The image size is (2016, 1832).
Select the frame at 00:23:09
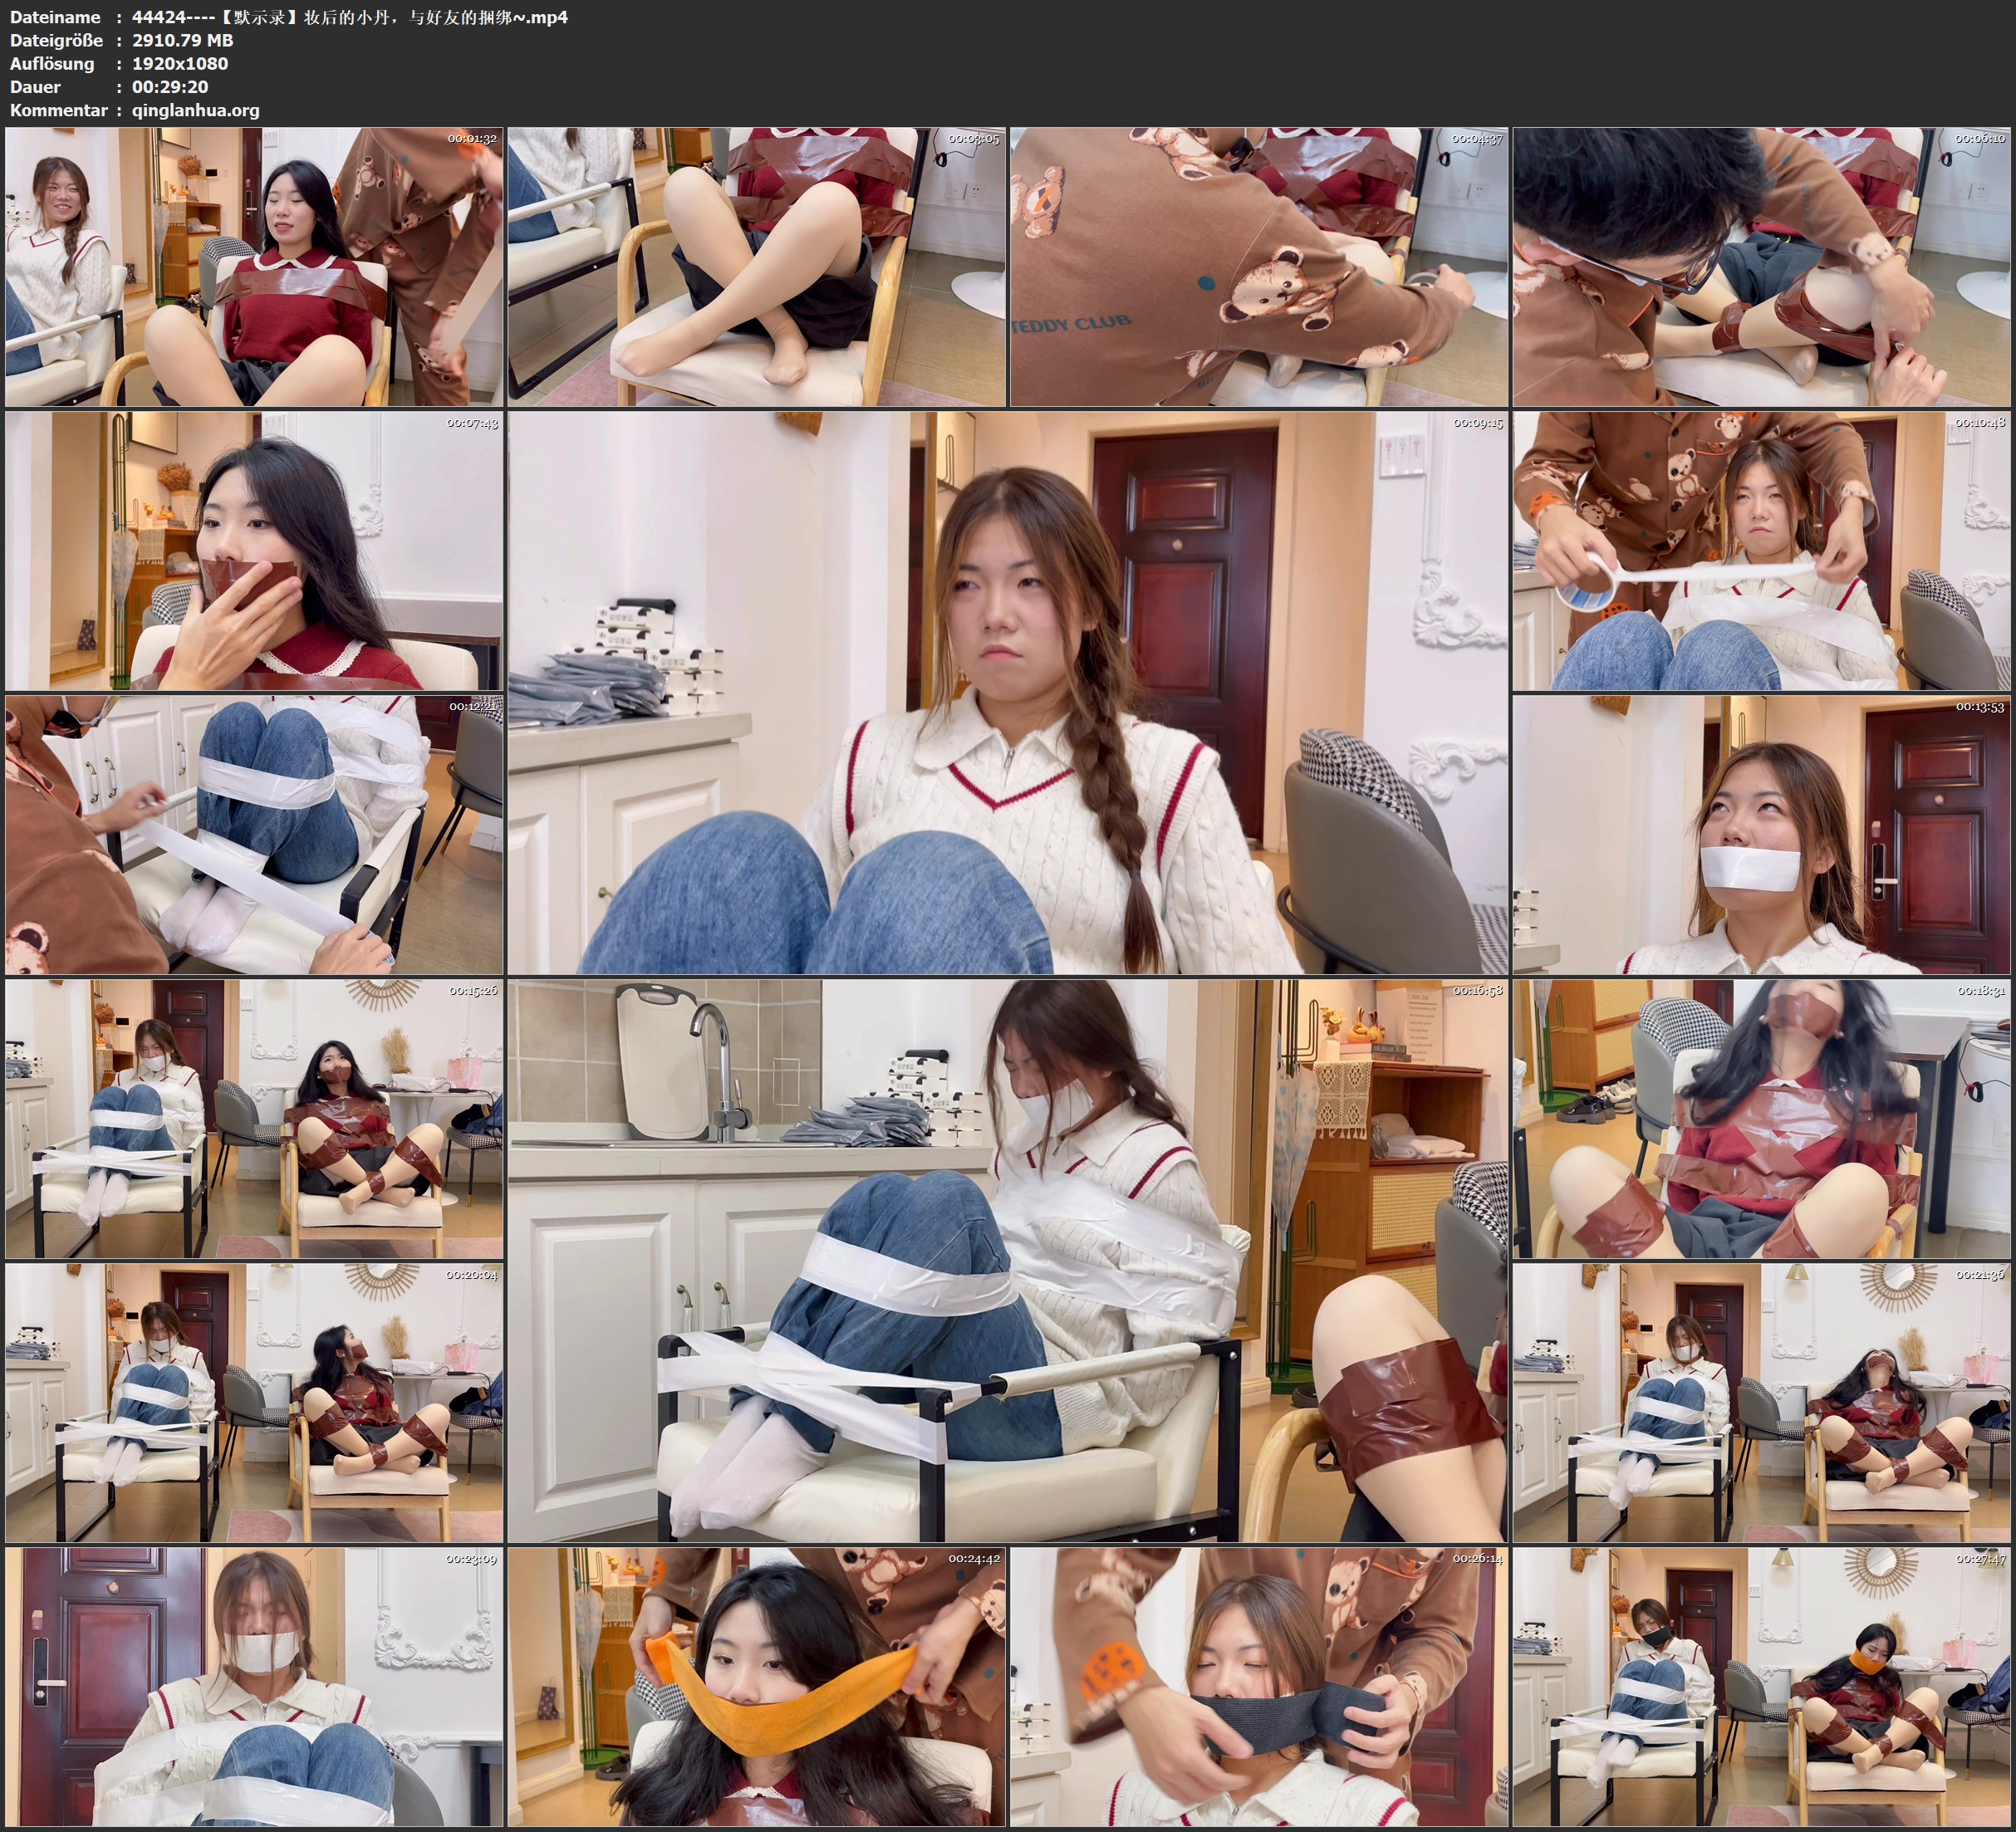254,1687
